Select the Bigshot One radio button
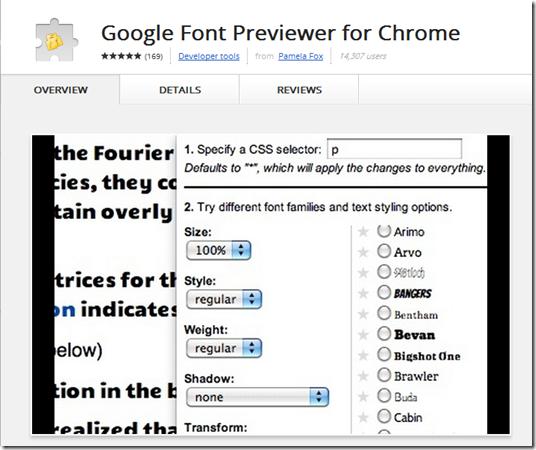Image resolution: width=536 pixels, height=450 pixels. pos(384,354)
